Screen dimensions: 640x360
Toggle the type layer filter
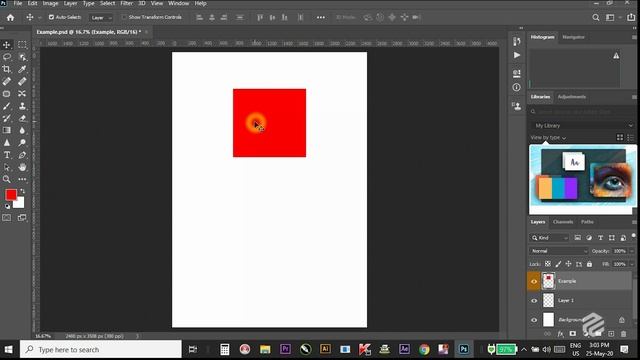click(x=600, y=238)
